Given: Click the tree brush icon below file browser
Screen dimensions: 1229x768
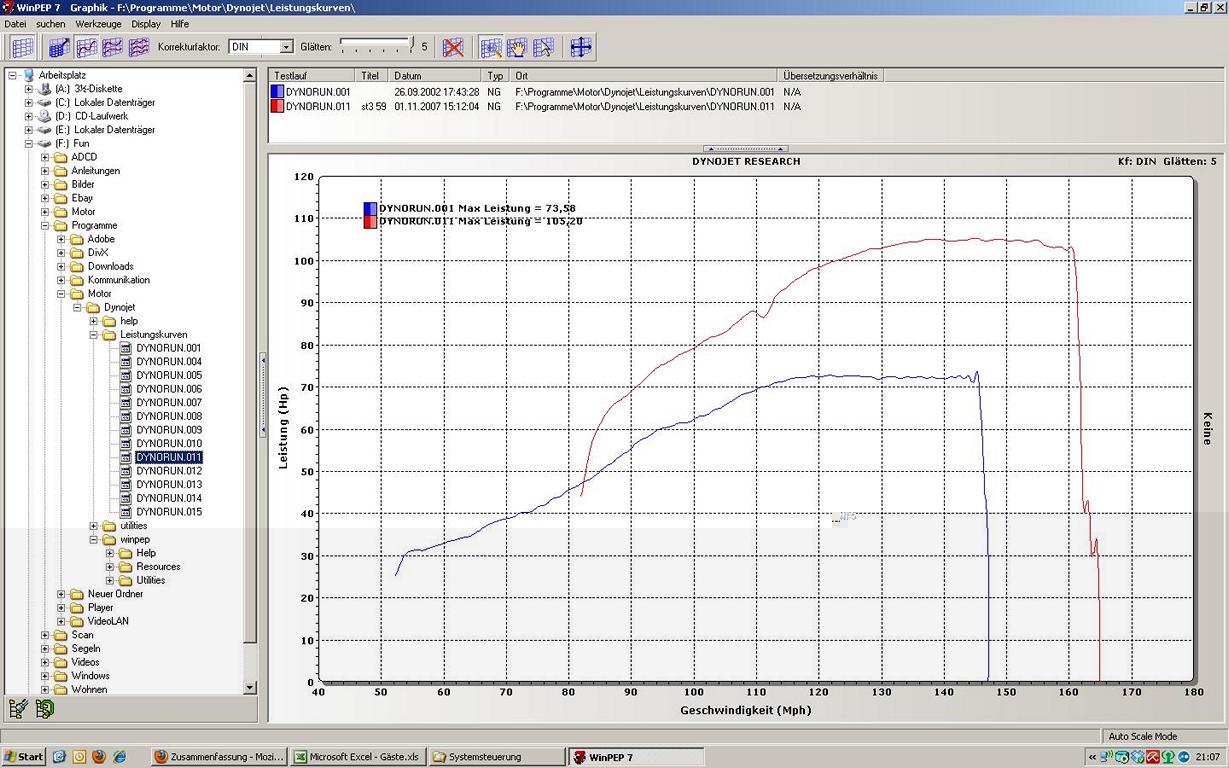Looking at the screenshot, I should pyautogui.click(x=18, y=709).
